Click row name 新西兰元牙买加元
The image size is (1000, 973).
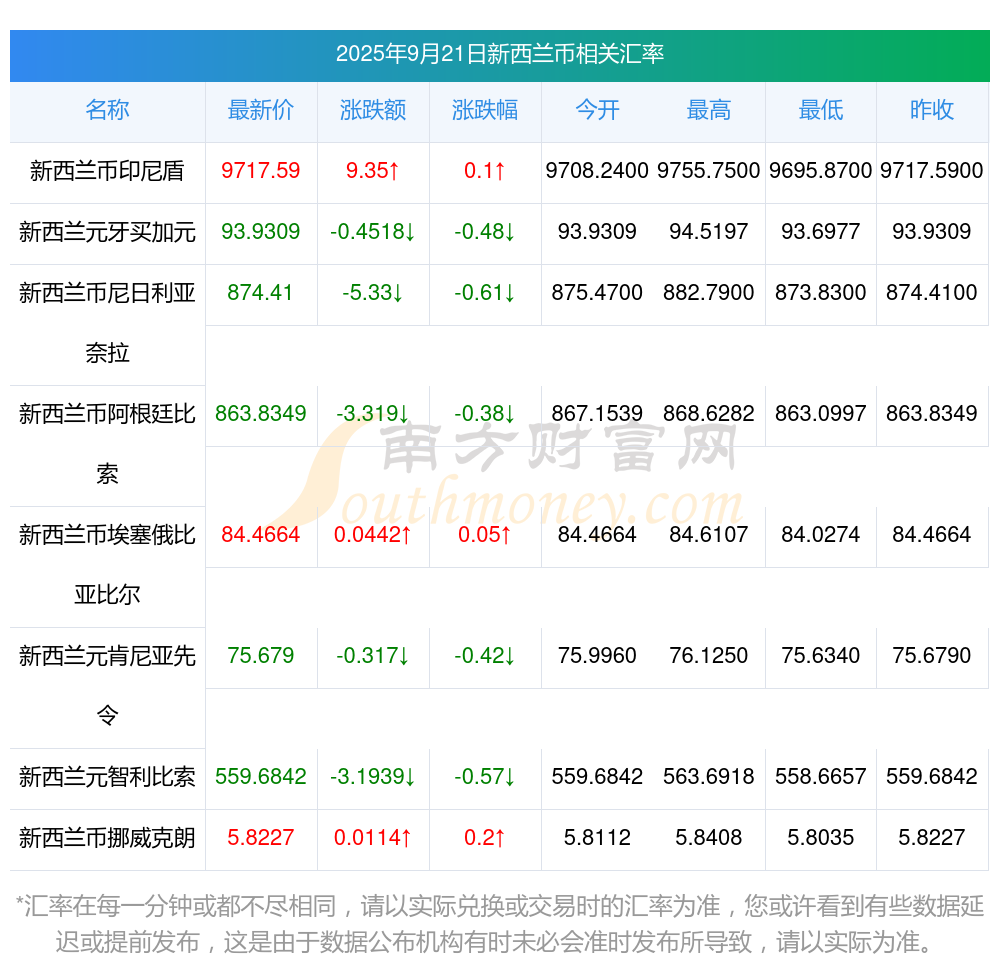[107, 231]
